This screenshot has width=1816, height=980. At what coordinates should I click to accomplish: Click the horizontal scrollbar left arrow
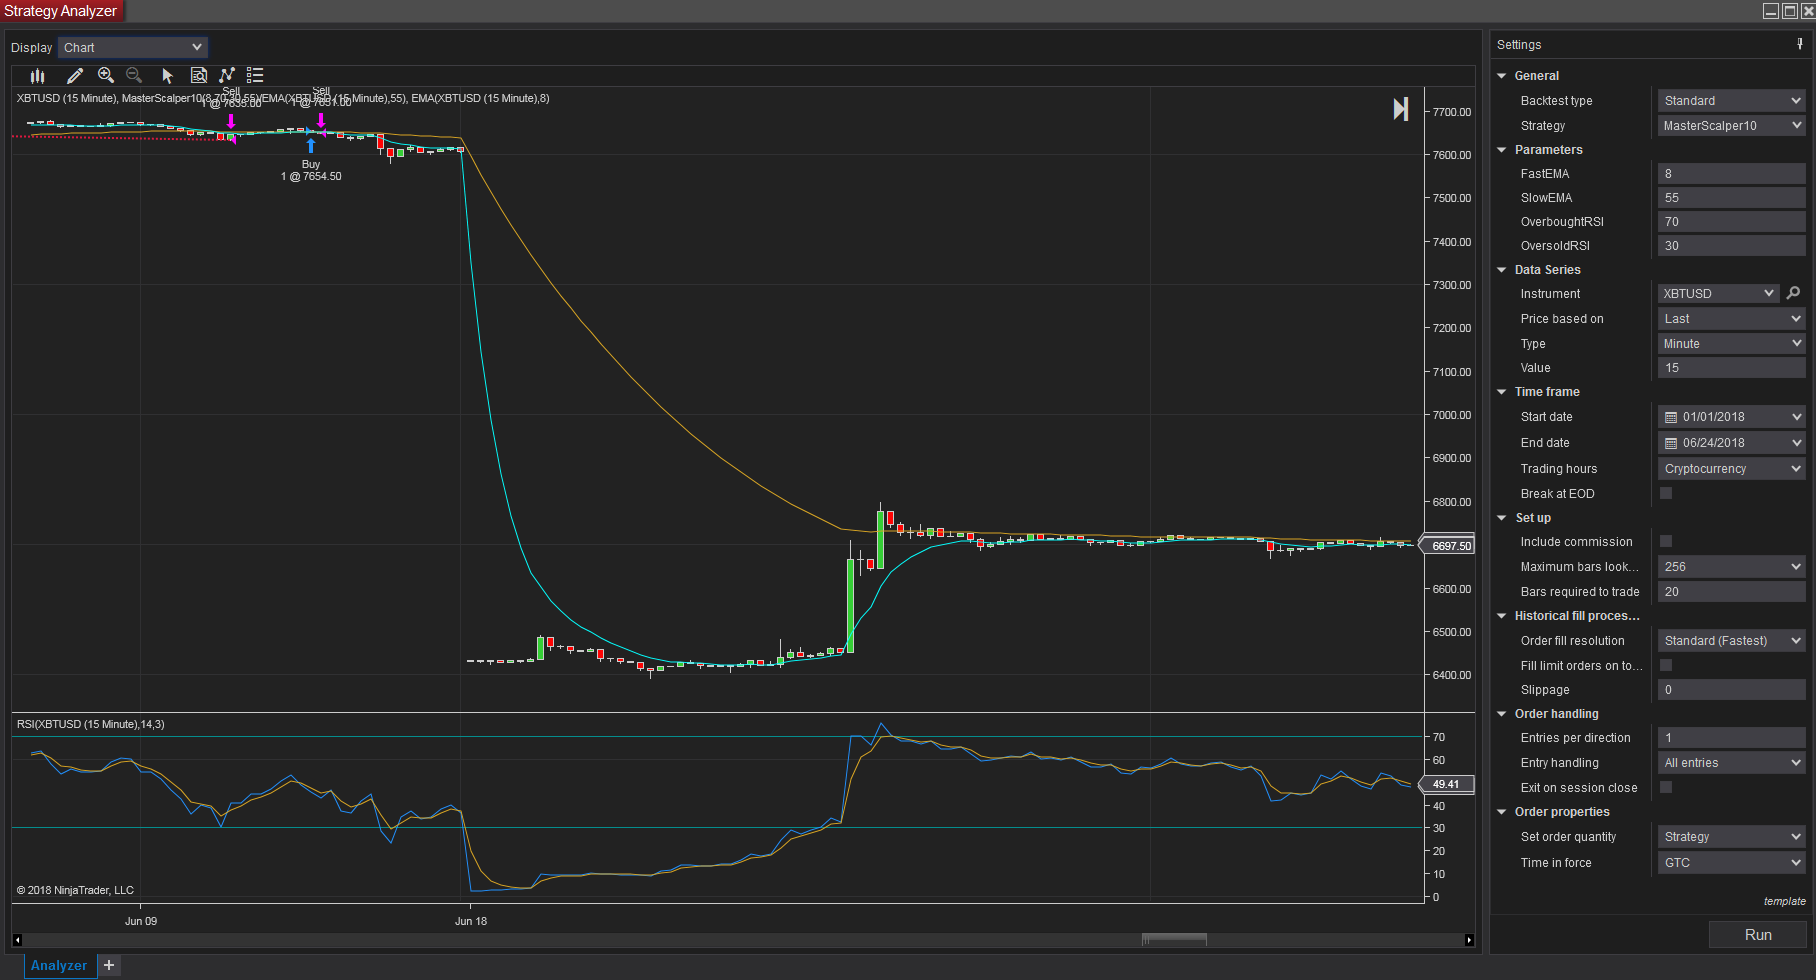(x=17, y=940)
